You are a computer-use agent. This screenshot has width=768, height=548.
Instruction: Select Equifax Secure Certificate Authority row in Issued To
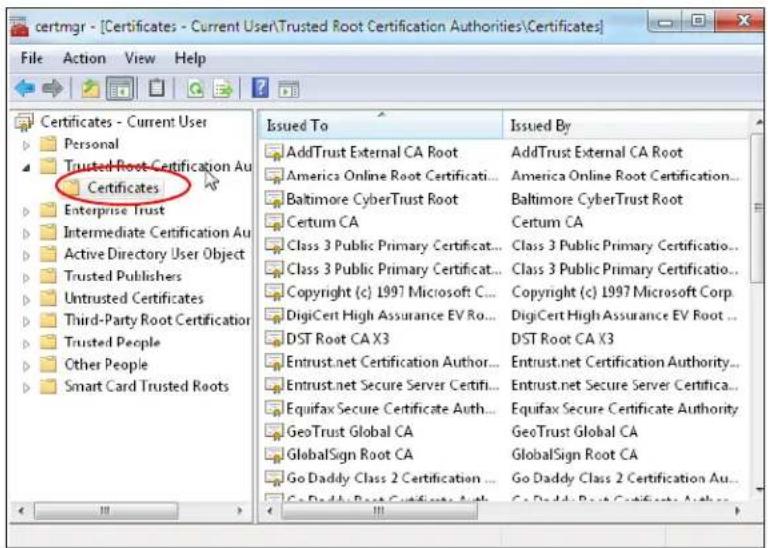coord(390,408)
